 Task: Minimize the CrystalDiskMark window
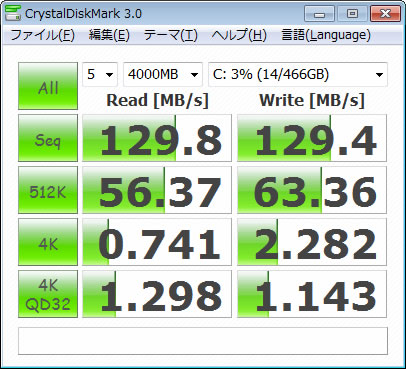[319, 14]
